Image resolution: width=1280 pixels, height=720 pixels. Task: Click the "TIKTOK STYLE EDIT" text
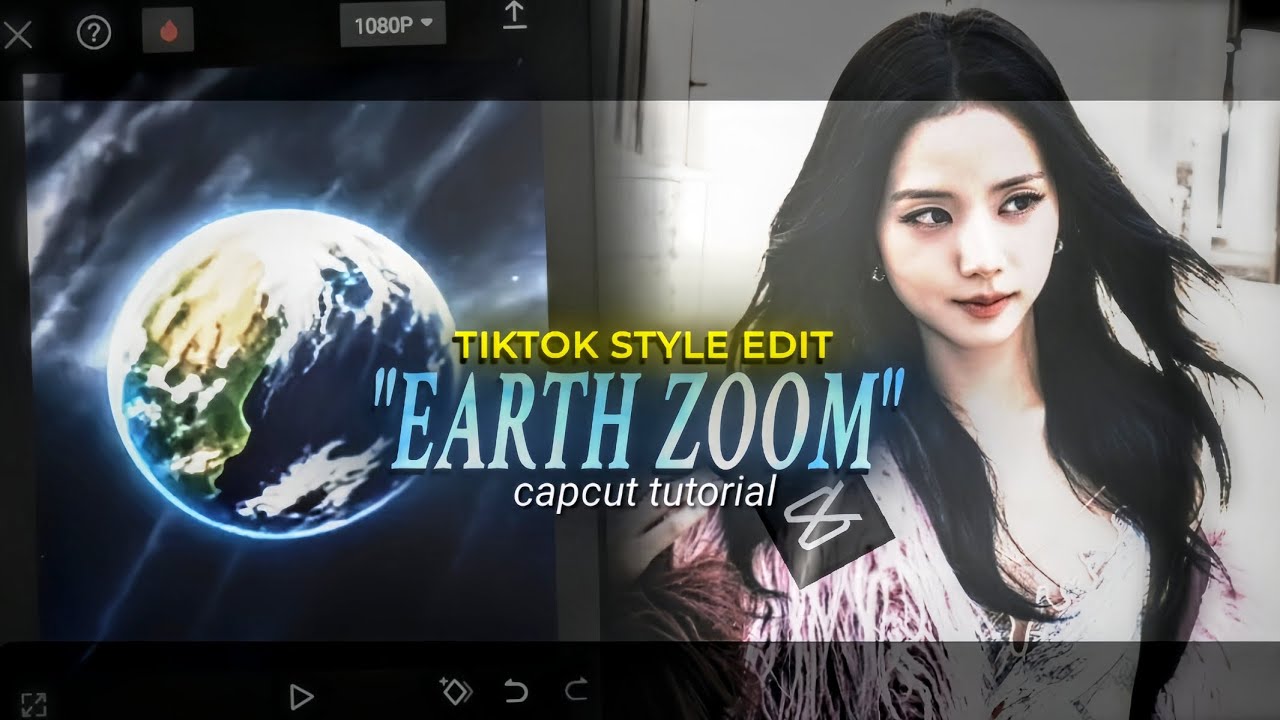click(x=642, y=346)
